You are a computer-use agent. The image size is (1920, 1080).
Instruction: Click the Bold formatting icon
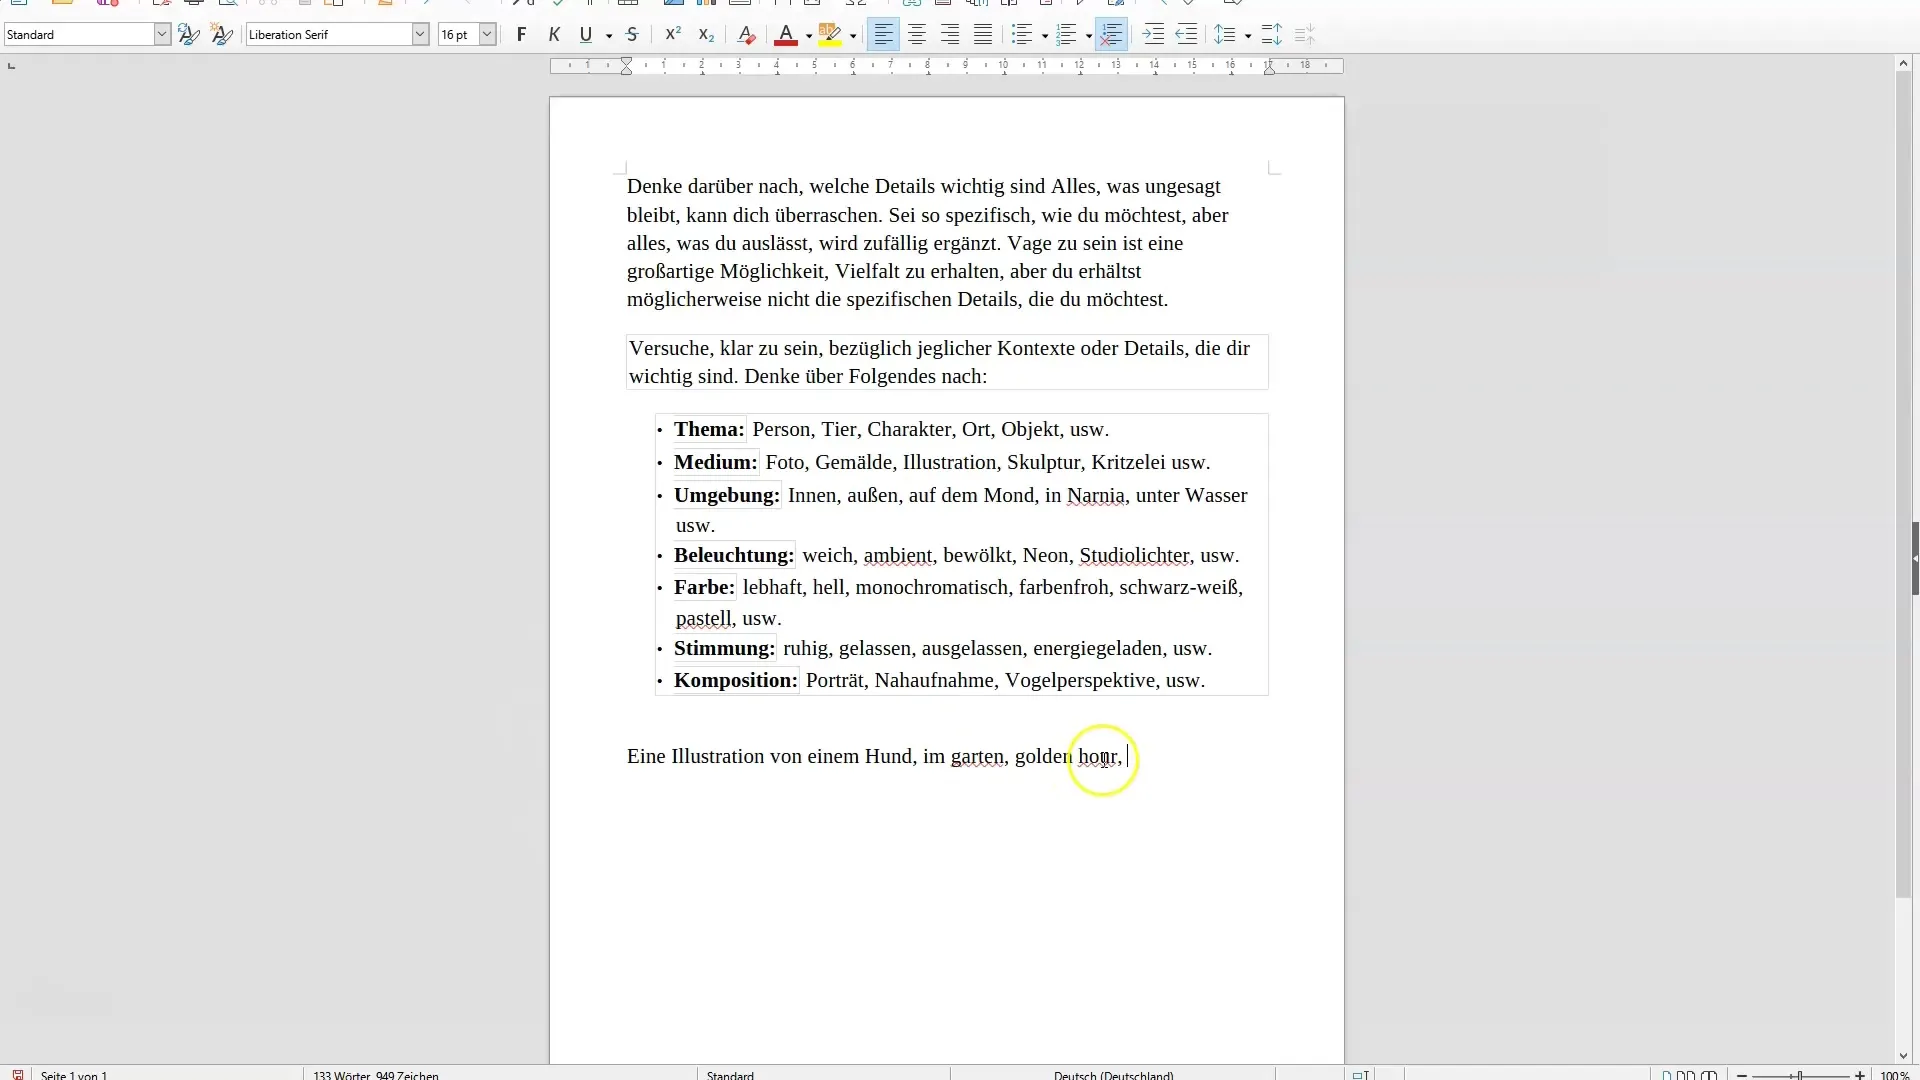coord(522,34)
